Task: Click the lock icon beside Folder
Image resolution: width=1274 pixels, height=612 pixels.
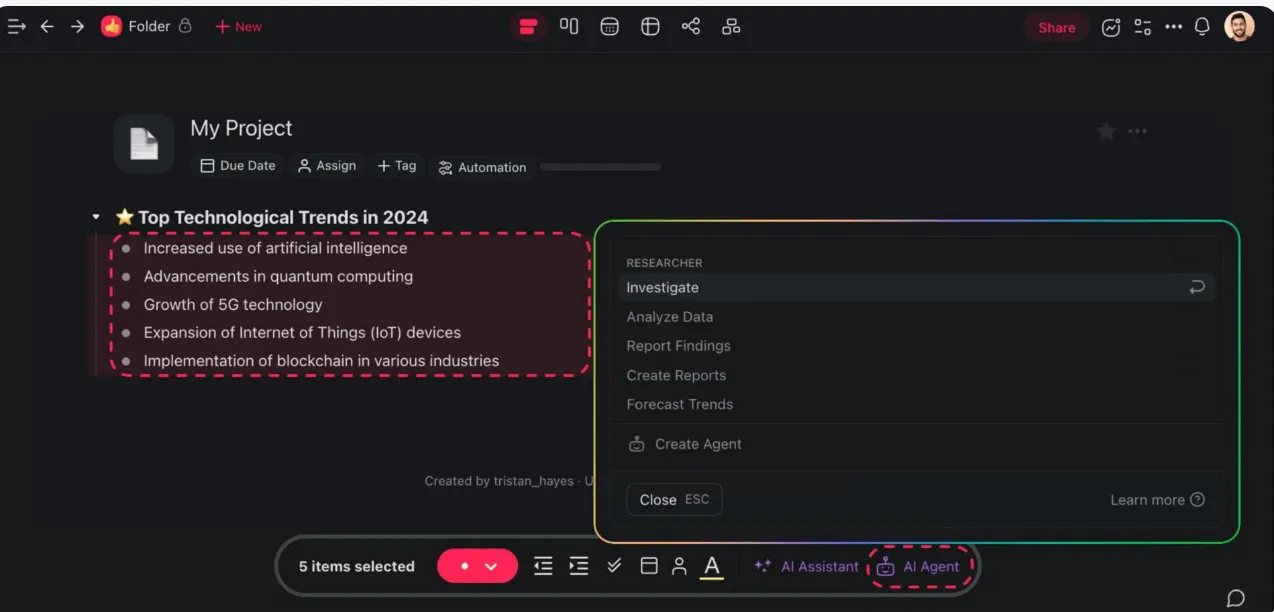Action: tap(185, 27)
